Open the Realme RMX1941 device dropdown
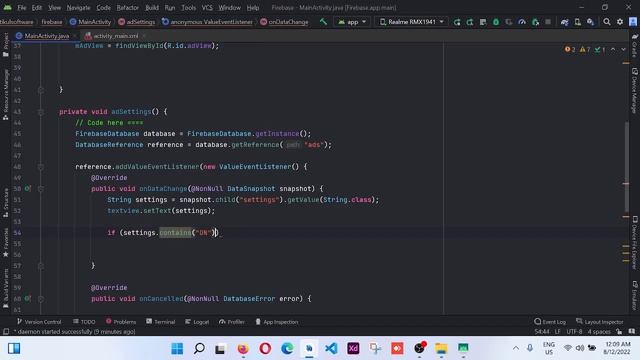The width and height of the screenshot is (640, 360). [x=411, y=22]
